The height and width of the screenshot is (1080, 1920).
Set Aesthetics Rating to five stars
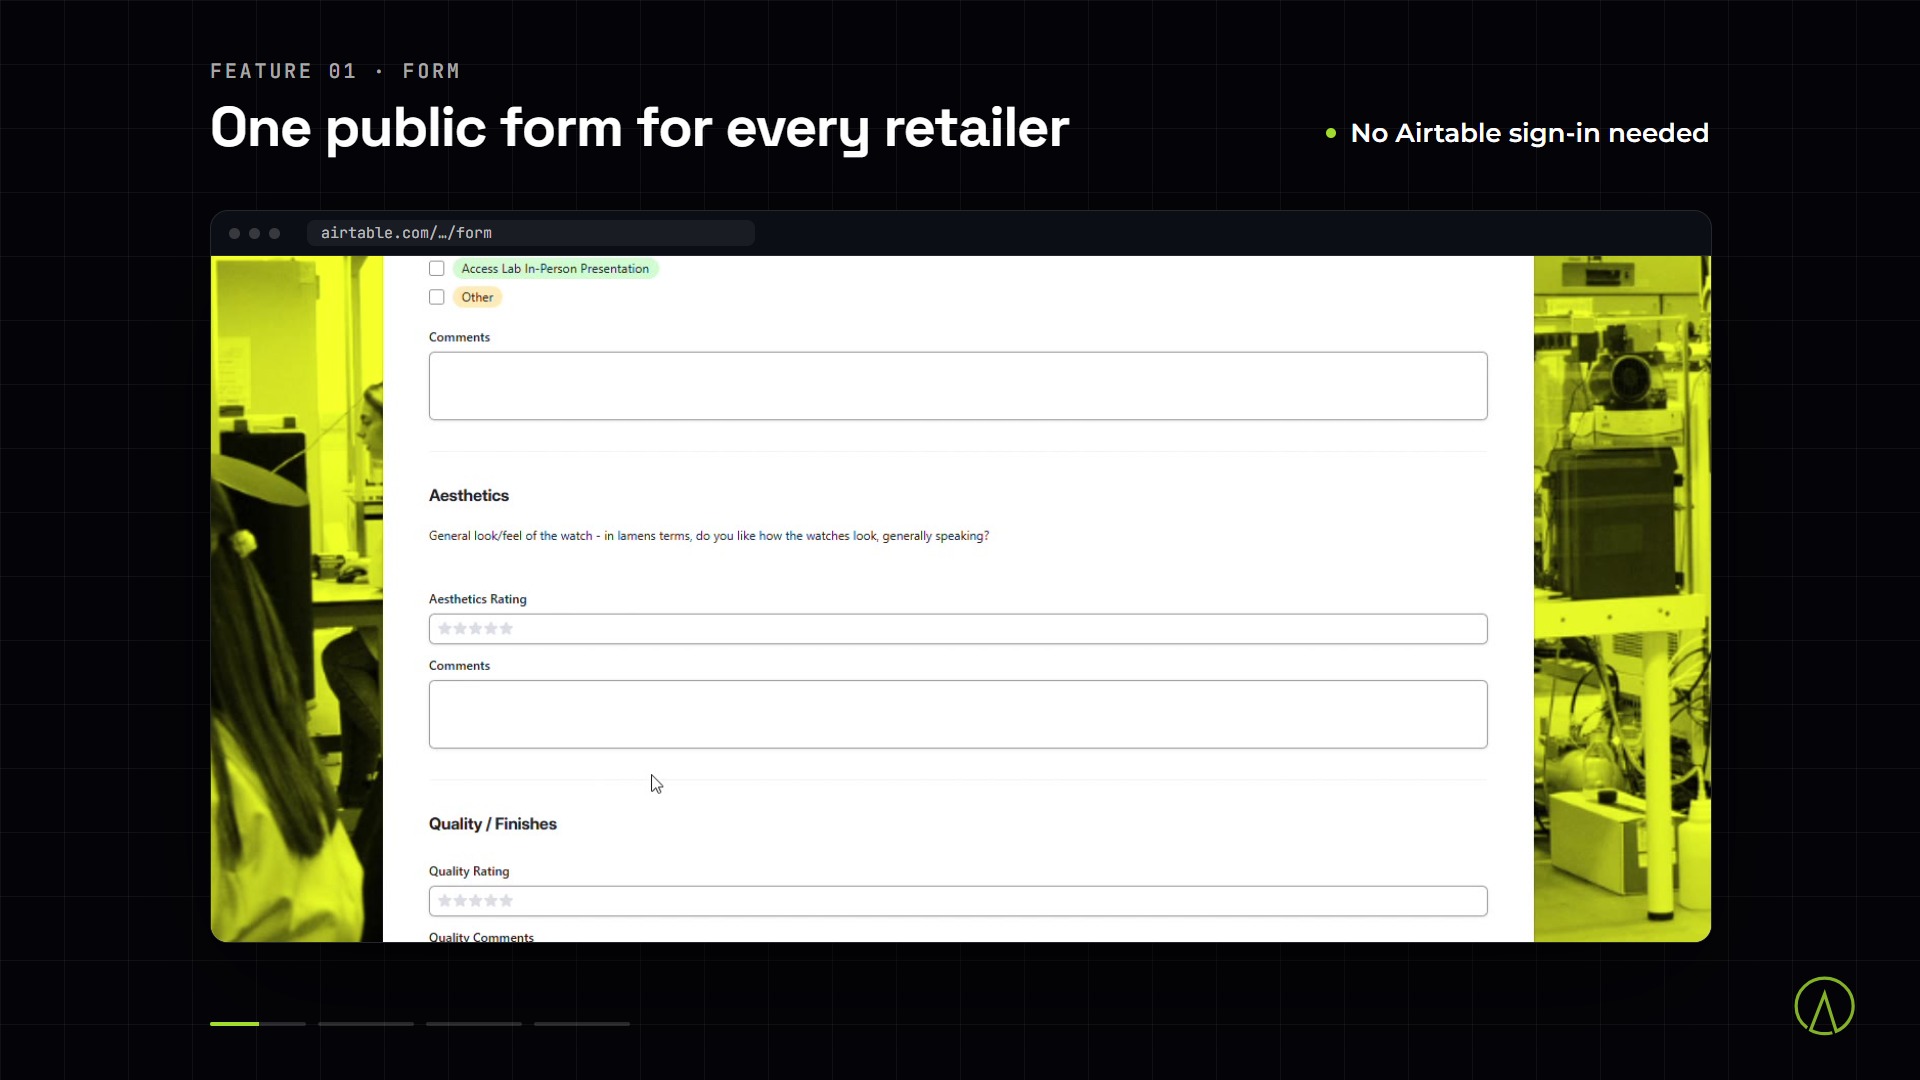coord(506,628)
